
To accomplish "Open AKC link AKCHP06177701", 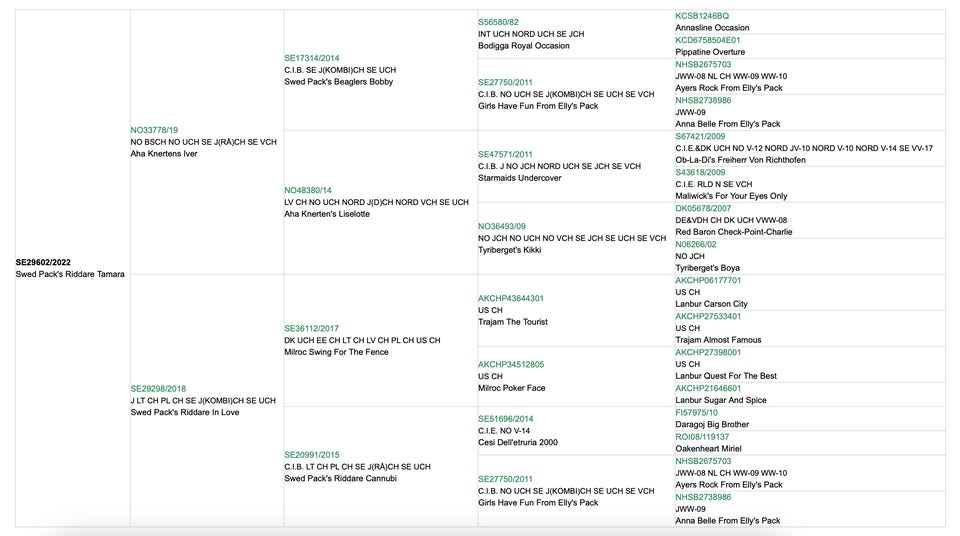I will click(x=708, y=280).
